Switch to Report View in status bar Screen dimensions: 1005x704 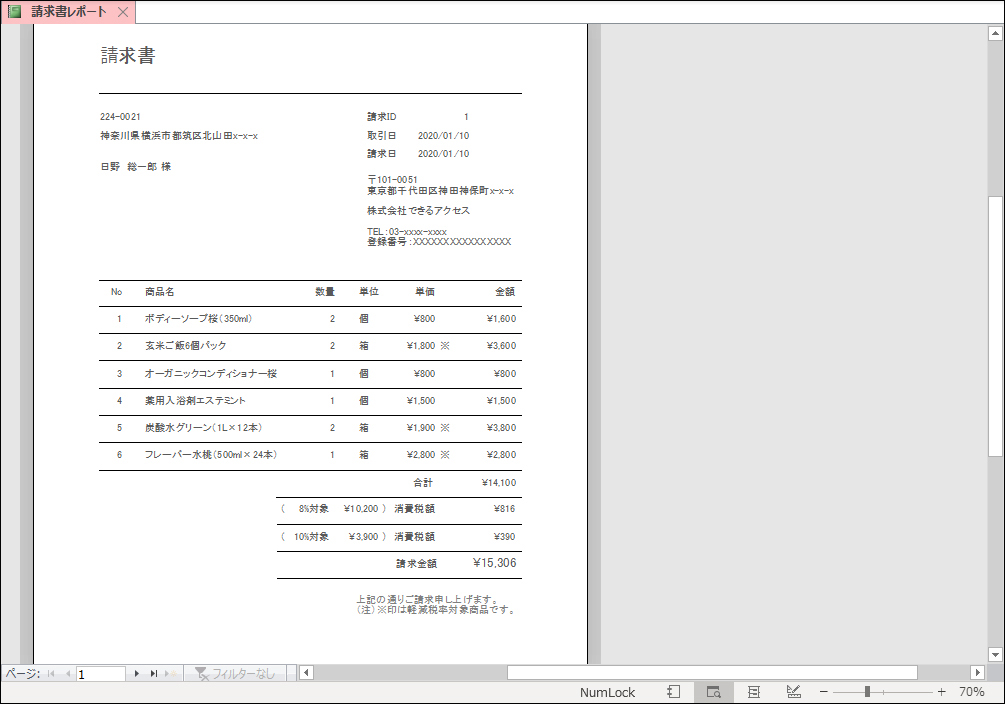(673, 692)
